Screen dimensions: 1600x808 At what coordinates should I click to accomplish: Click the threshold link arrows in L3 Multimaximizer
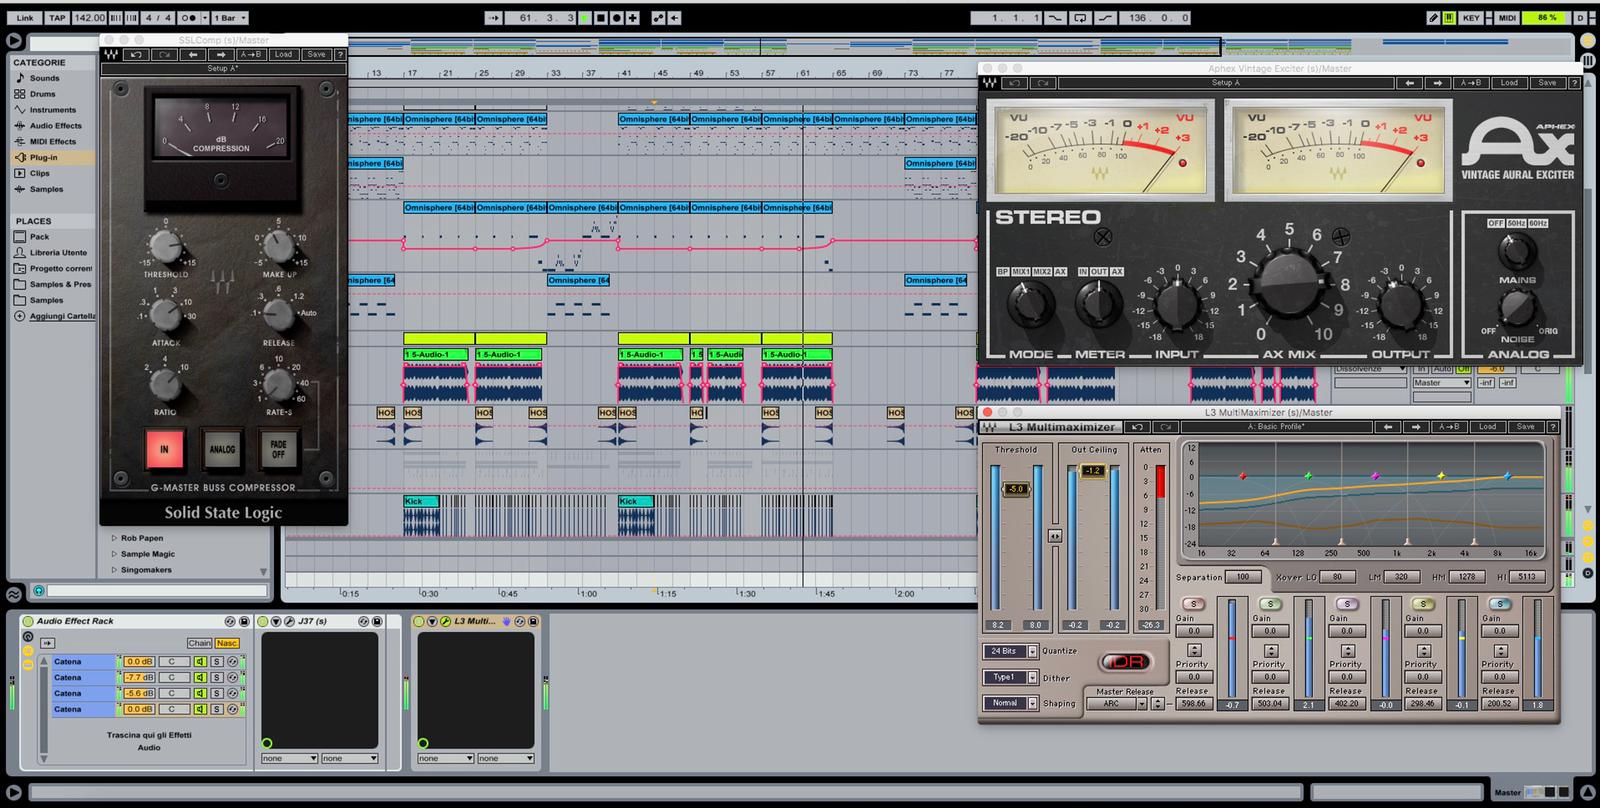pyautogui.click(x=1054, y=536)
